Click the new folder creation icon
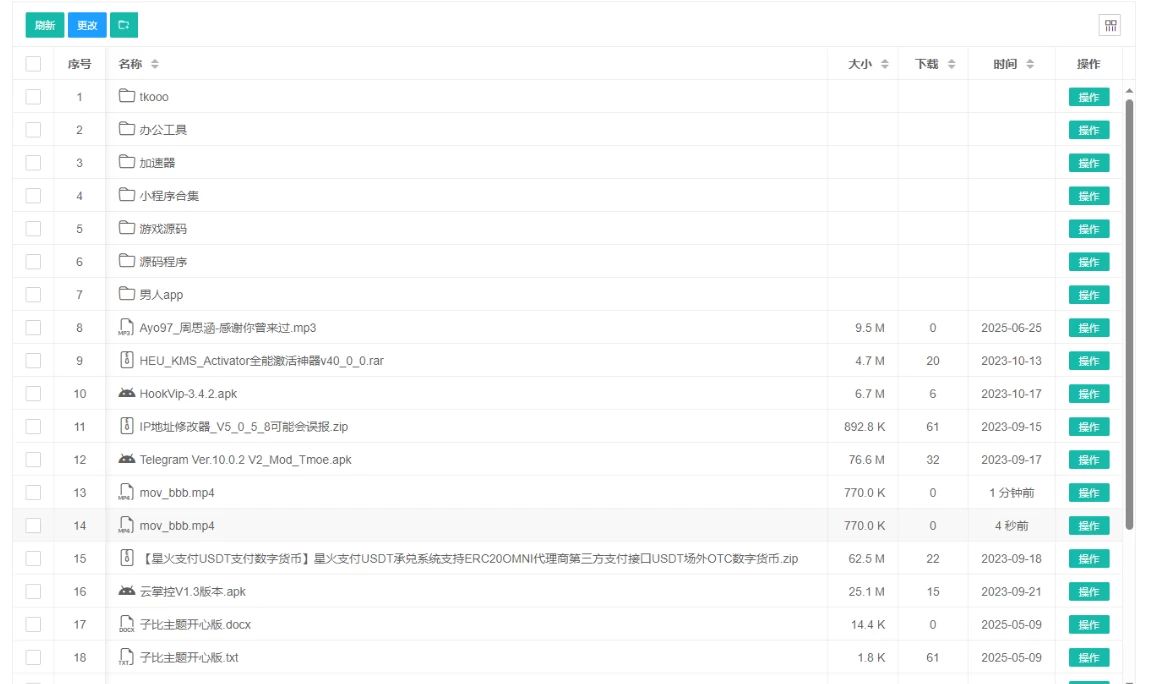This screenshot has width=1157, height=684. point(122,25)
